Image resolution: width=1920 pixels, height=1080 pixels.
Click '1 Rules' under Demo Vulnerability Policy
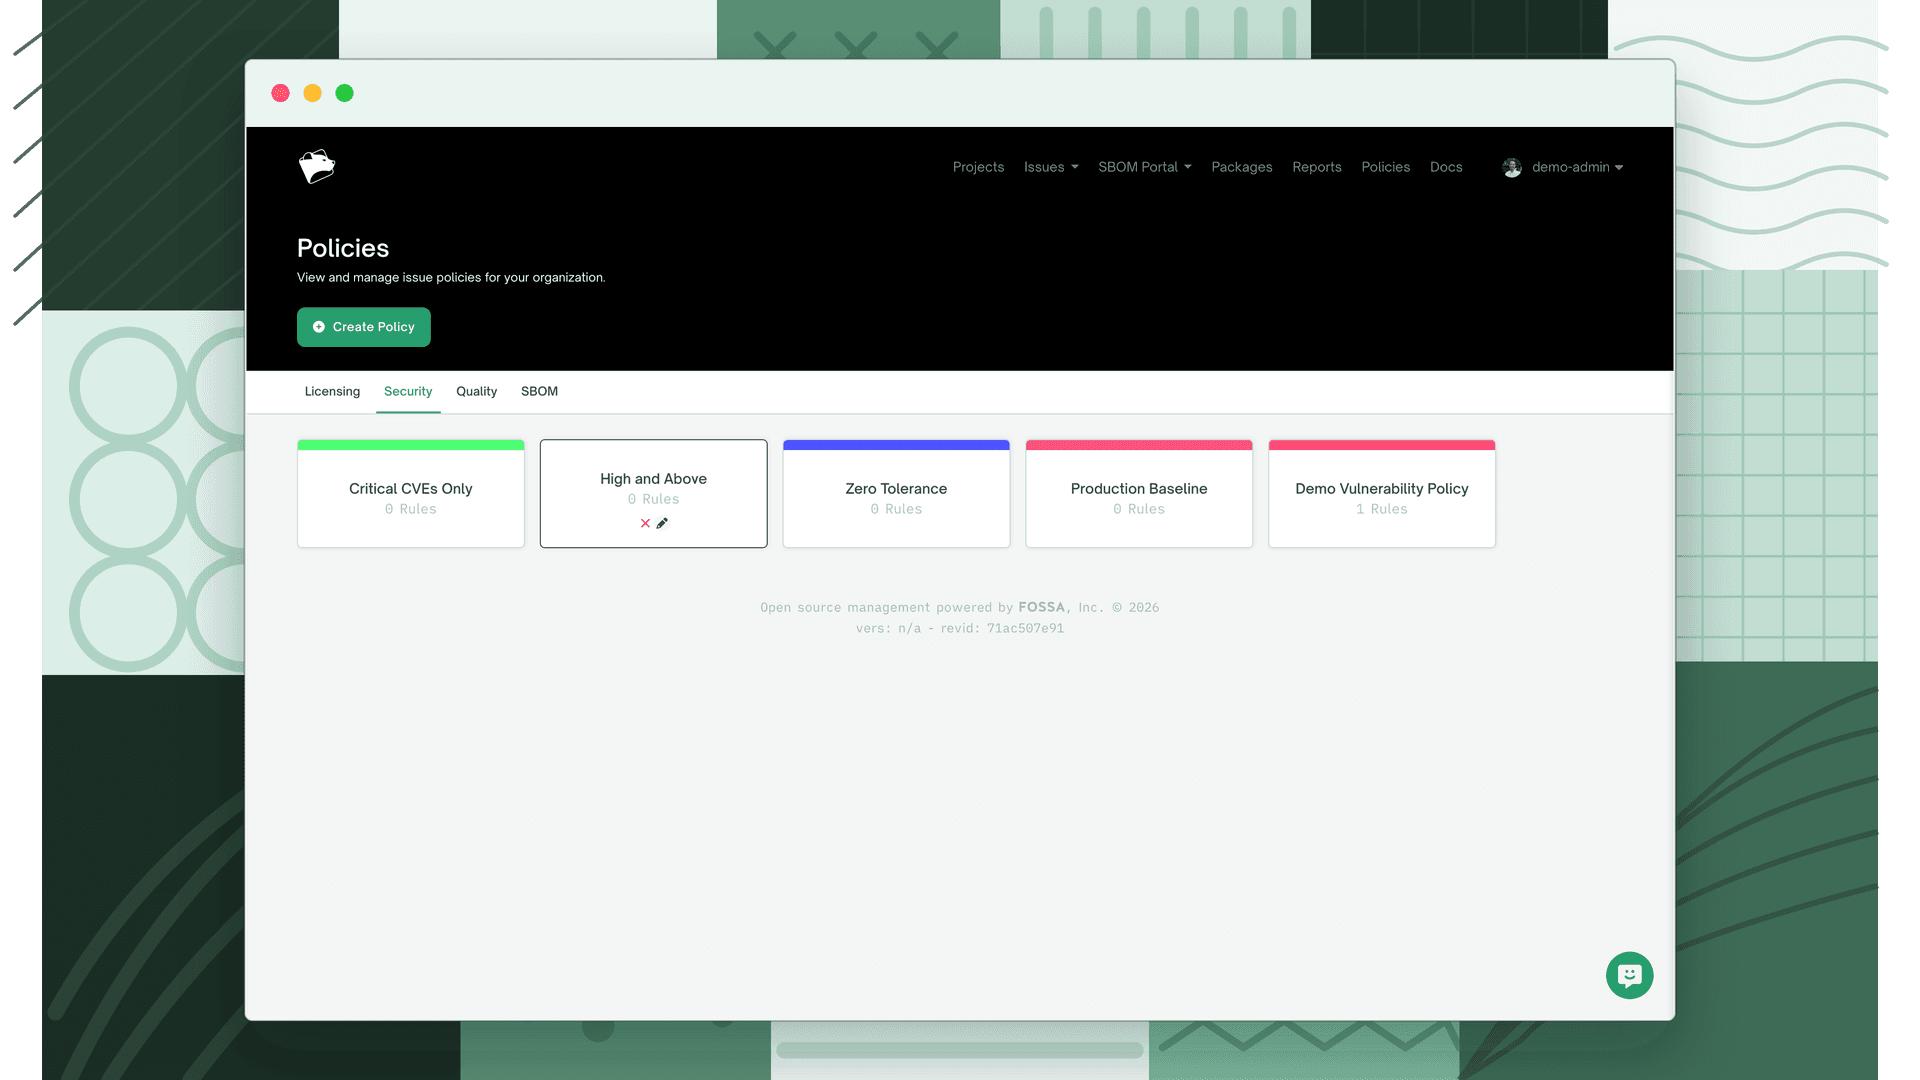coord(1382,509)
